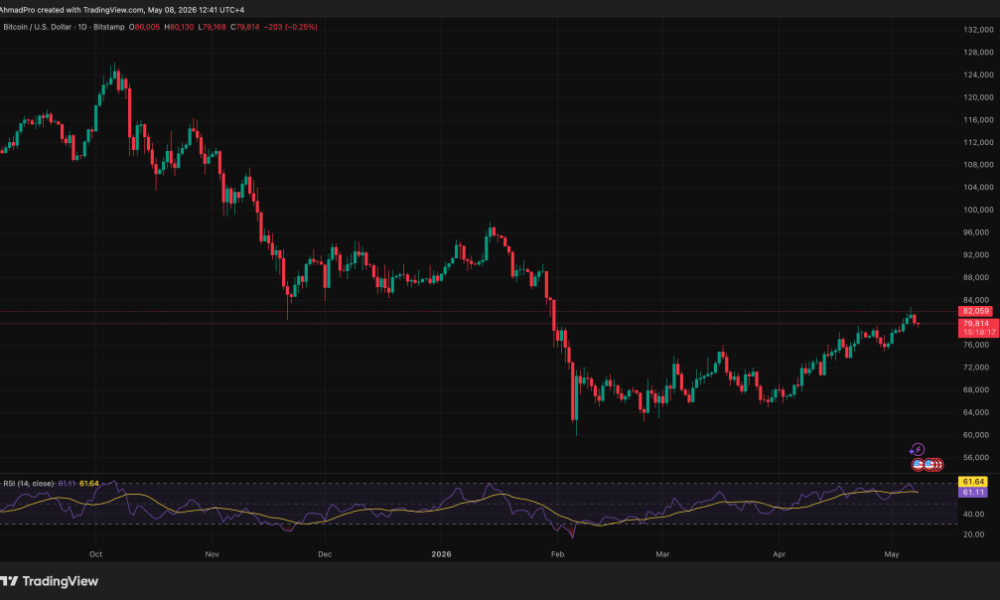1000x600 pixels.
Task: Click the low value L79,168 in legend
Action: pyautogui.click(x=212, y=27)
